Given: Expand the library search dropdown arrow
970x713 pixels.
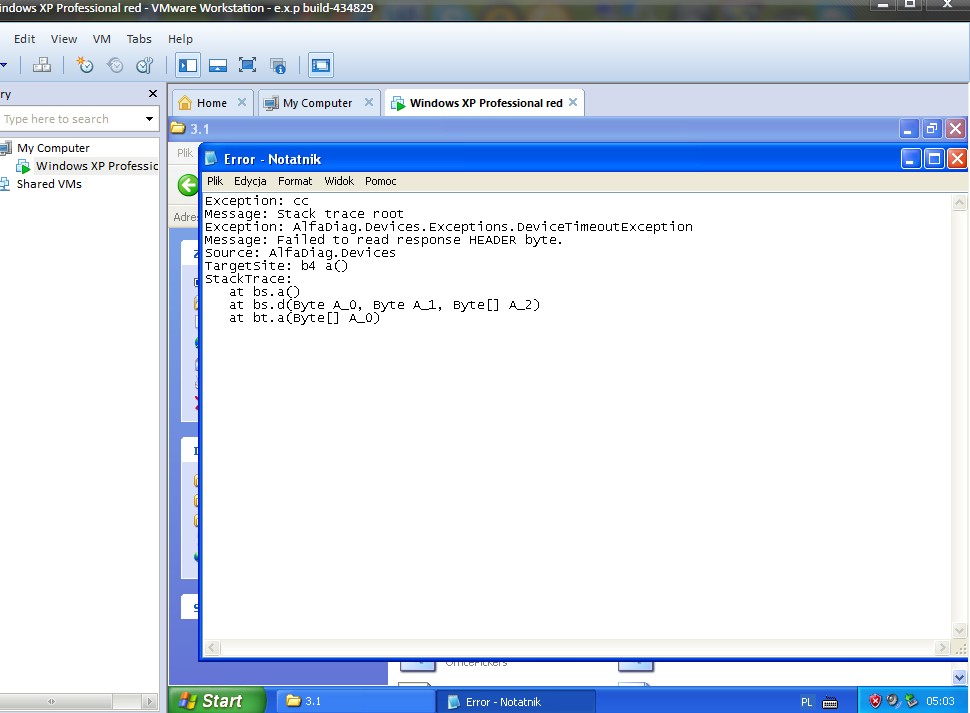Looking at the screenshot, I should (149, 119).
